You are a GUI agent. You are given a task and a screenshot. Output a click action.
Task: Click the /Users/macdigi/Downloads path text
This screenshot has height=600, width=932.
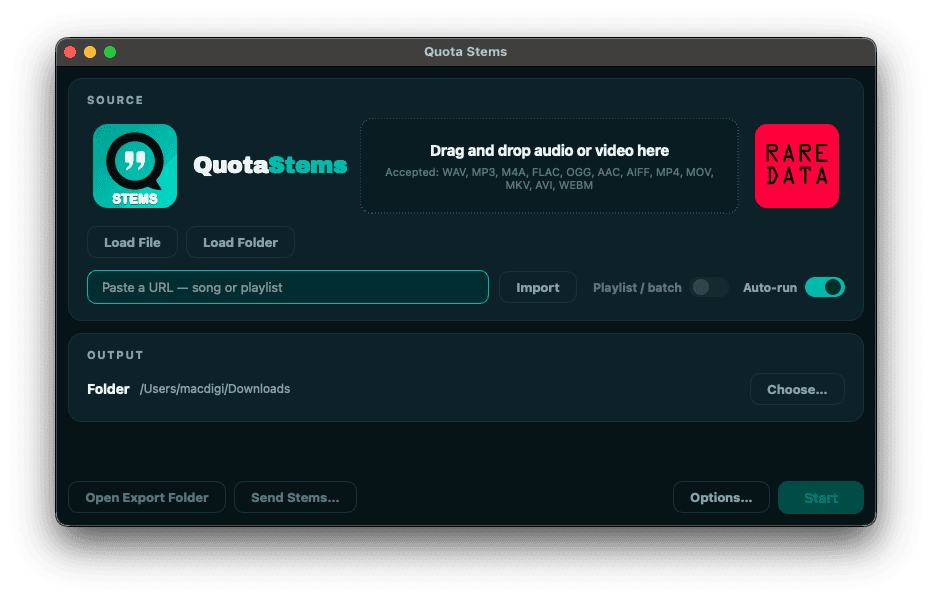click(215, 389)
